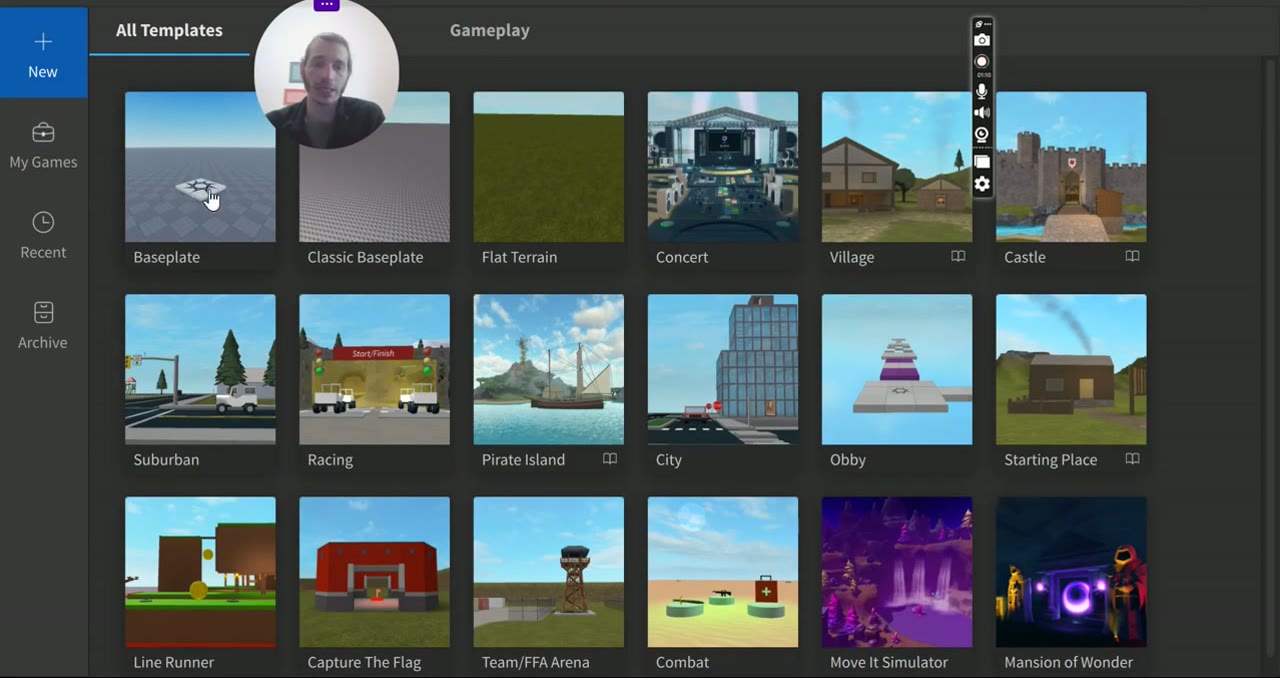Select the Racing template thumbnail
Viewport: 1280px width, 678px height.
point(374,369)
